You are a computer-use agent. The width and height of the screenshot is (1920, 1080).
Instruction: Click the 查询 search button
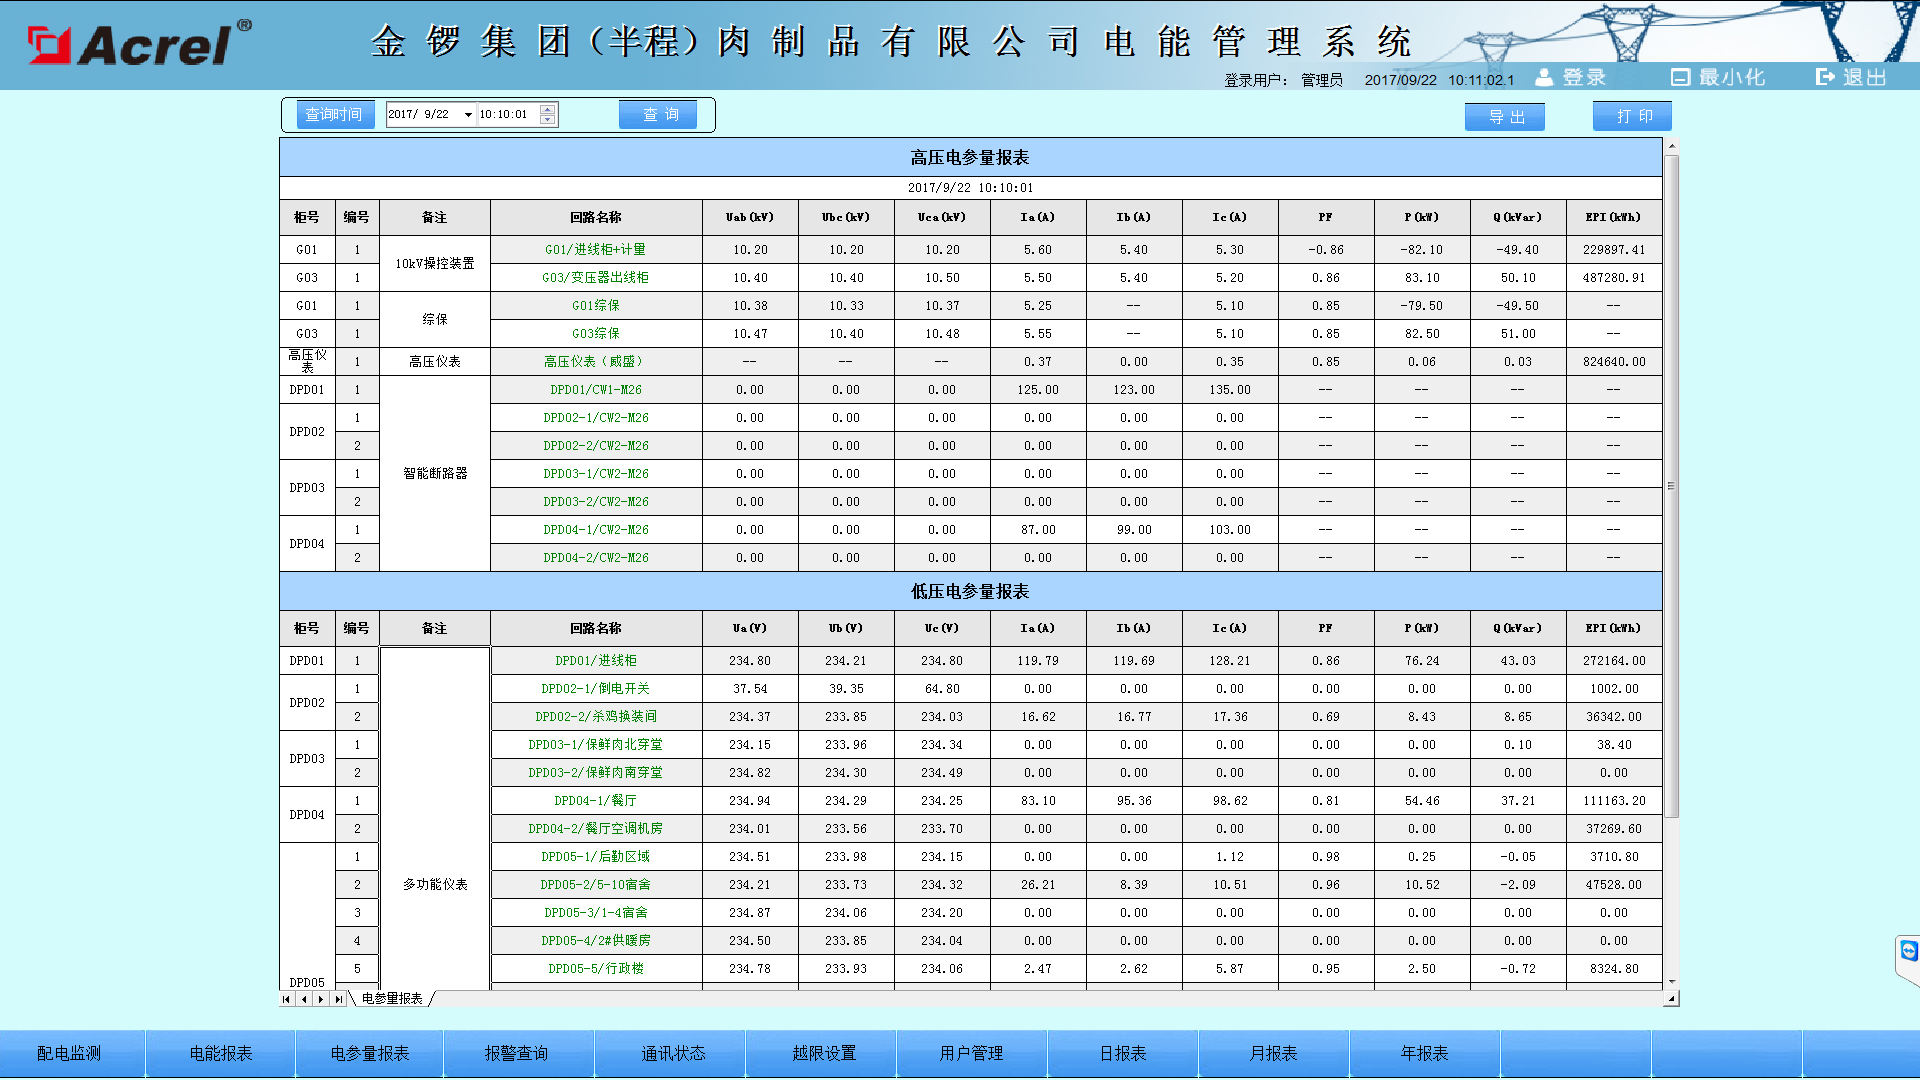click(x=659, y=115)
